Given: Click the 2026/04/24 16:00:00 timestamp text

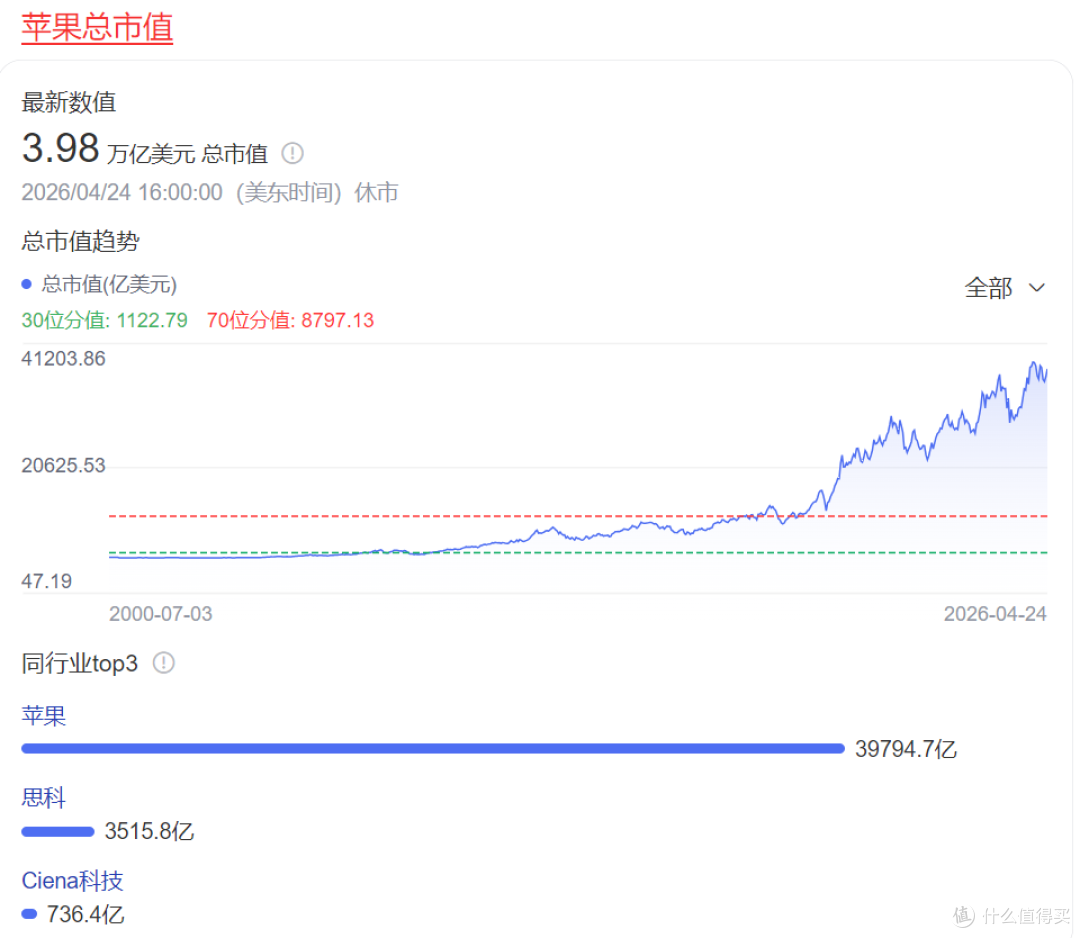Looking at the screenshot, I should click(122, 192).
